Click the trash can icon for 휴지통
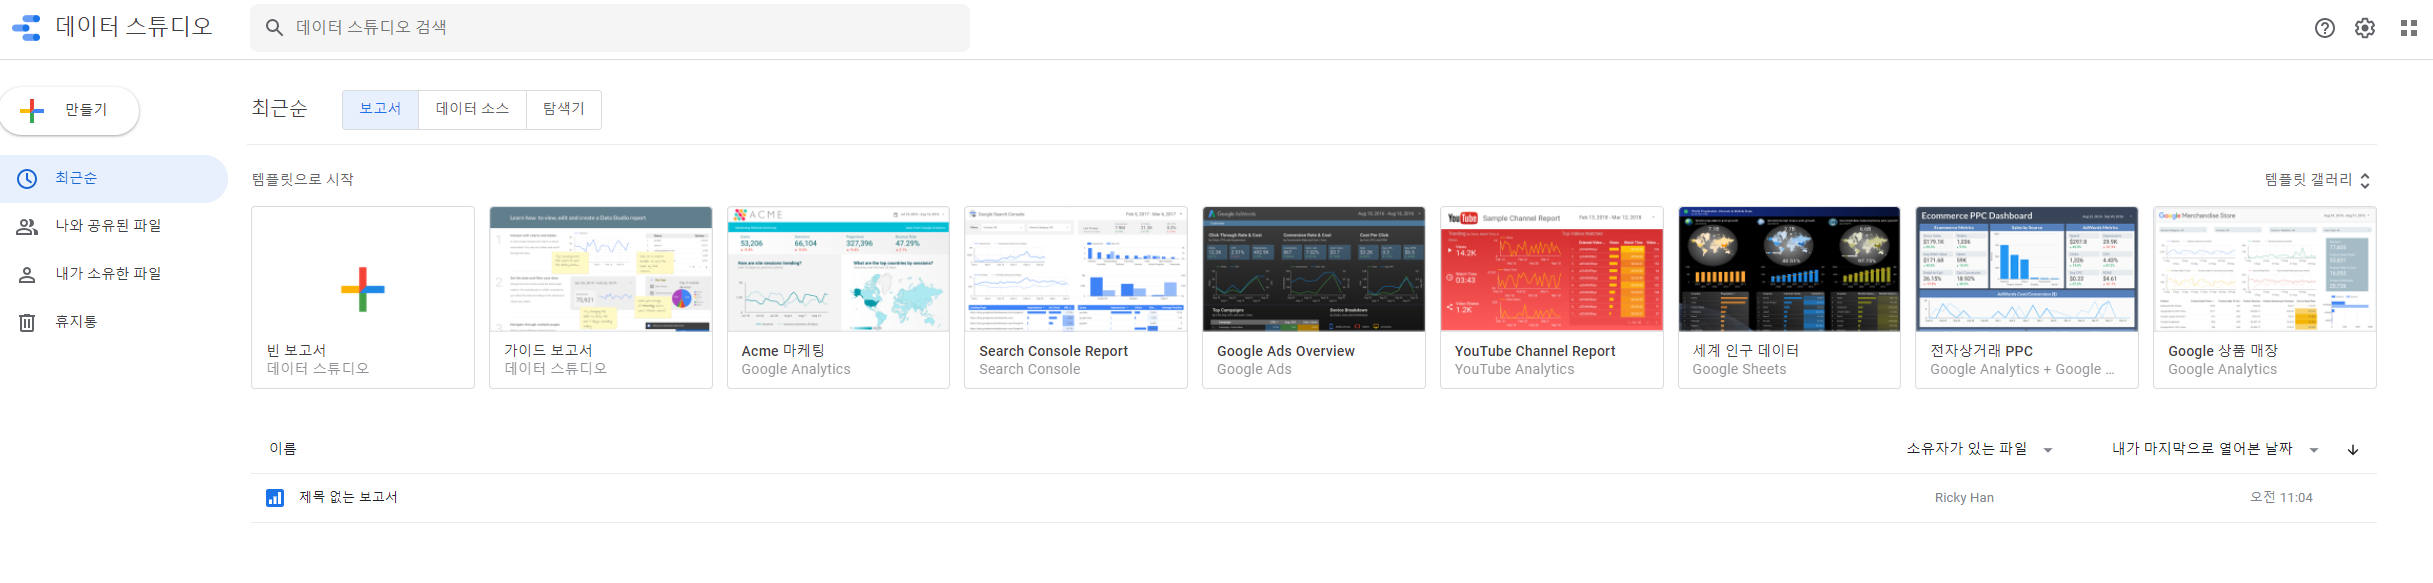 27,323
